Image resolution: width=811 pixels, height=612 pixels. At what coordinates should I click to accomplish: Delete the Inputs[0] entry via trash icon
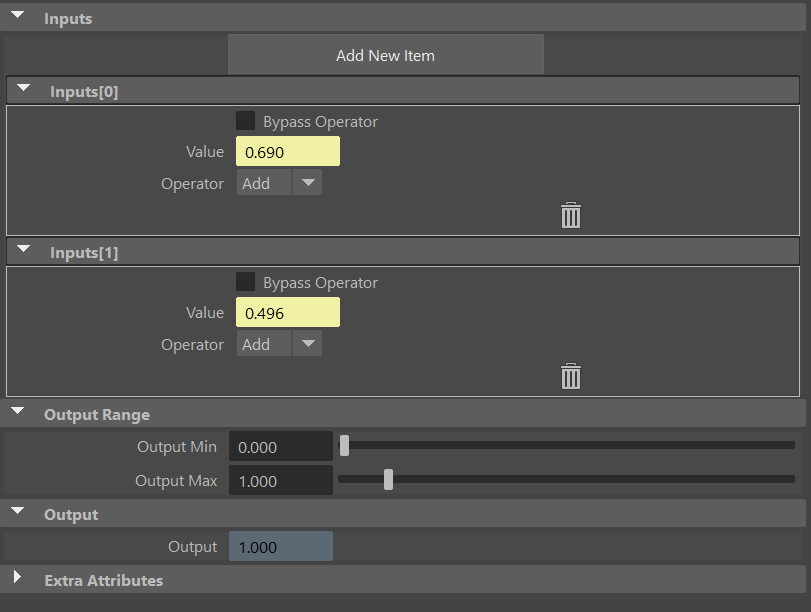point(570,215)
